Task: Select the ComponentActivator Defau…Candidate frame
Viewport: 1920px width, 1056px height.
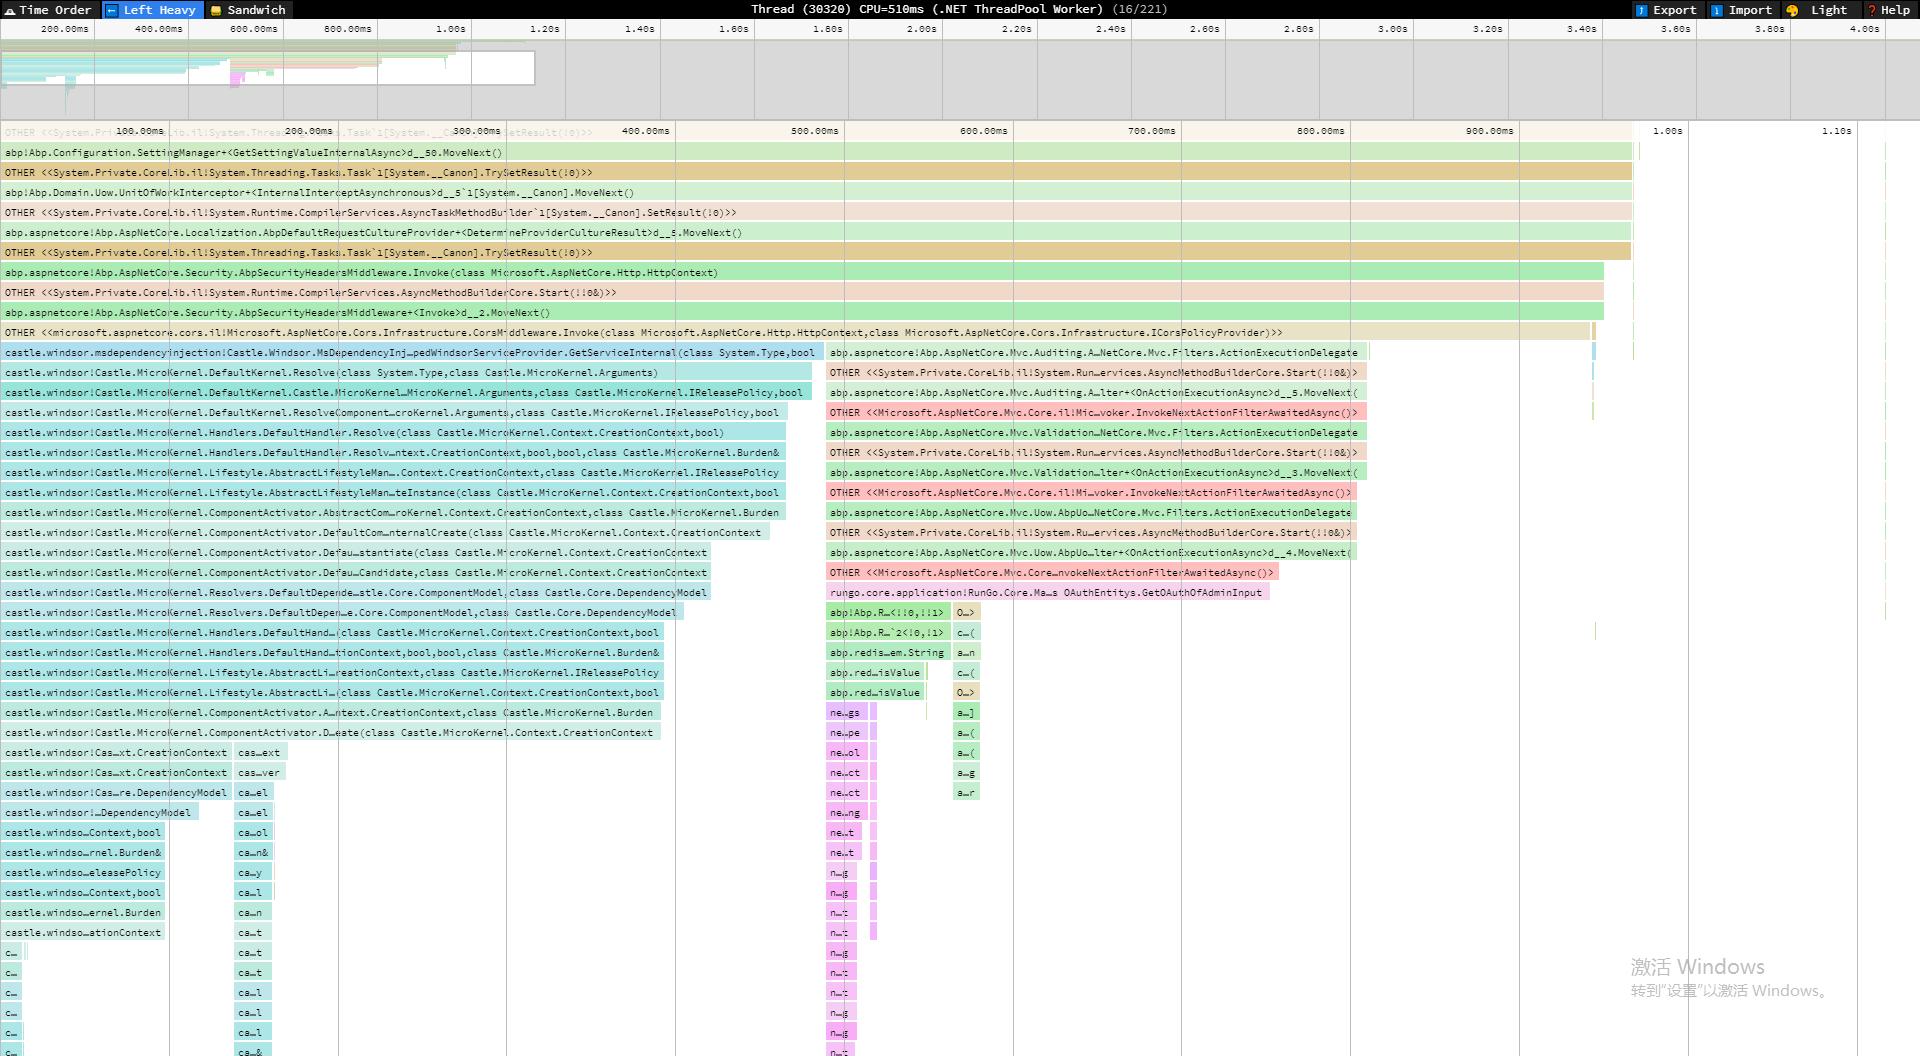Action: tap(355, 572)
